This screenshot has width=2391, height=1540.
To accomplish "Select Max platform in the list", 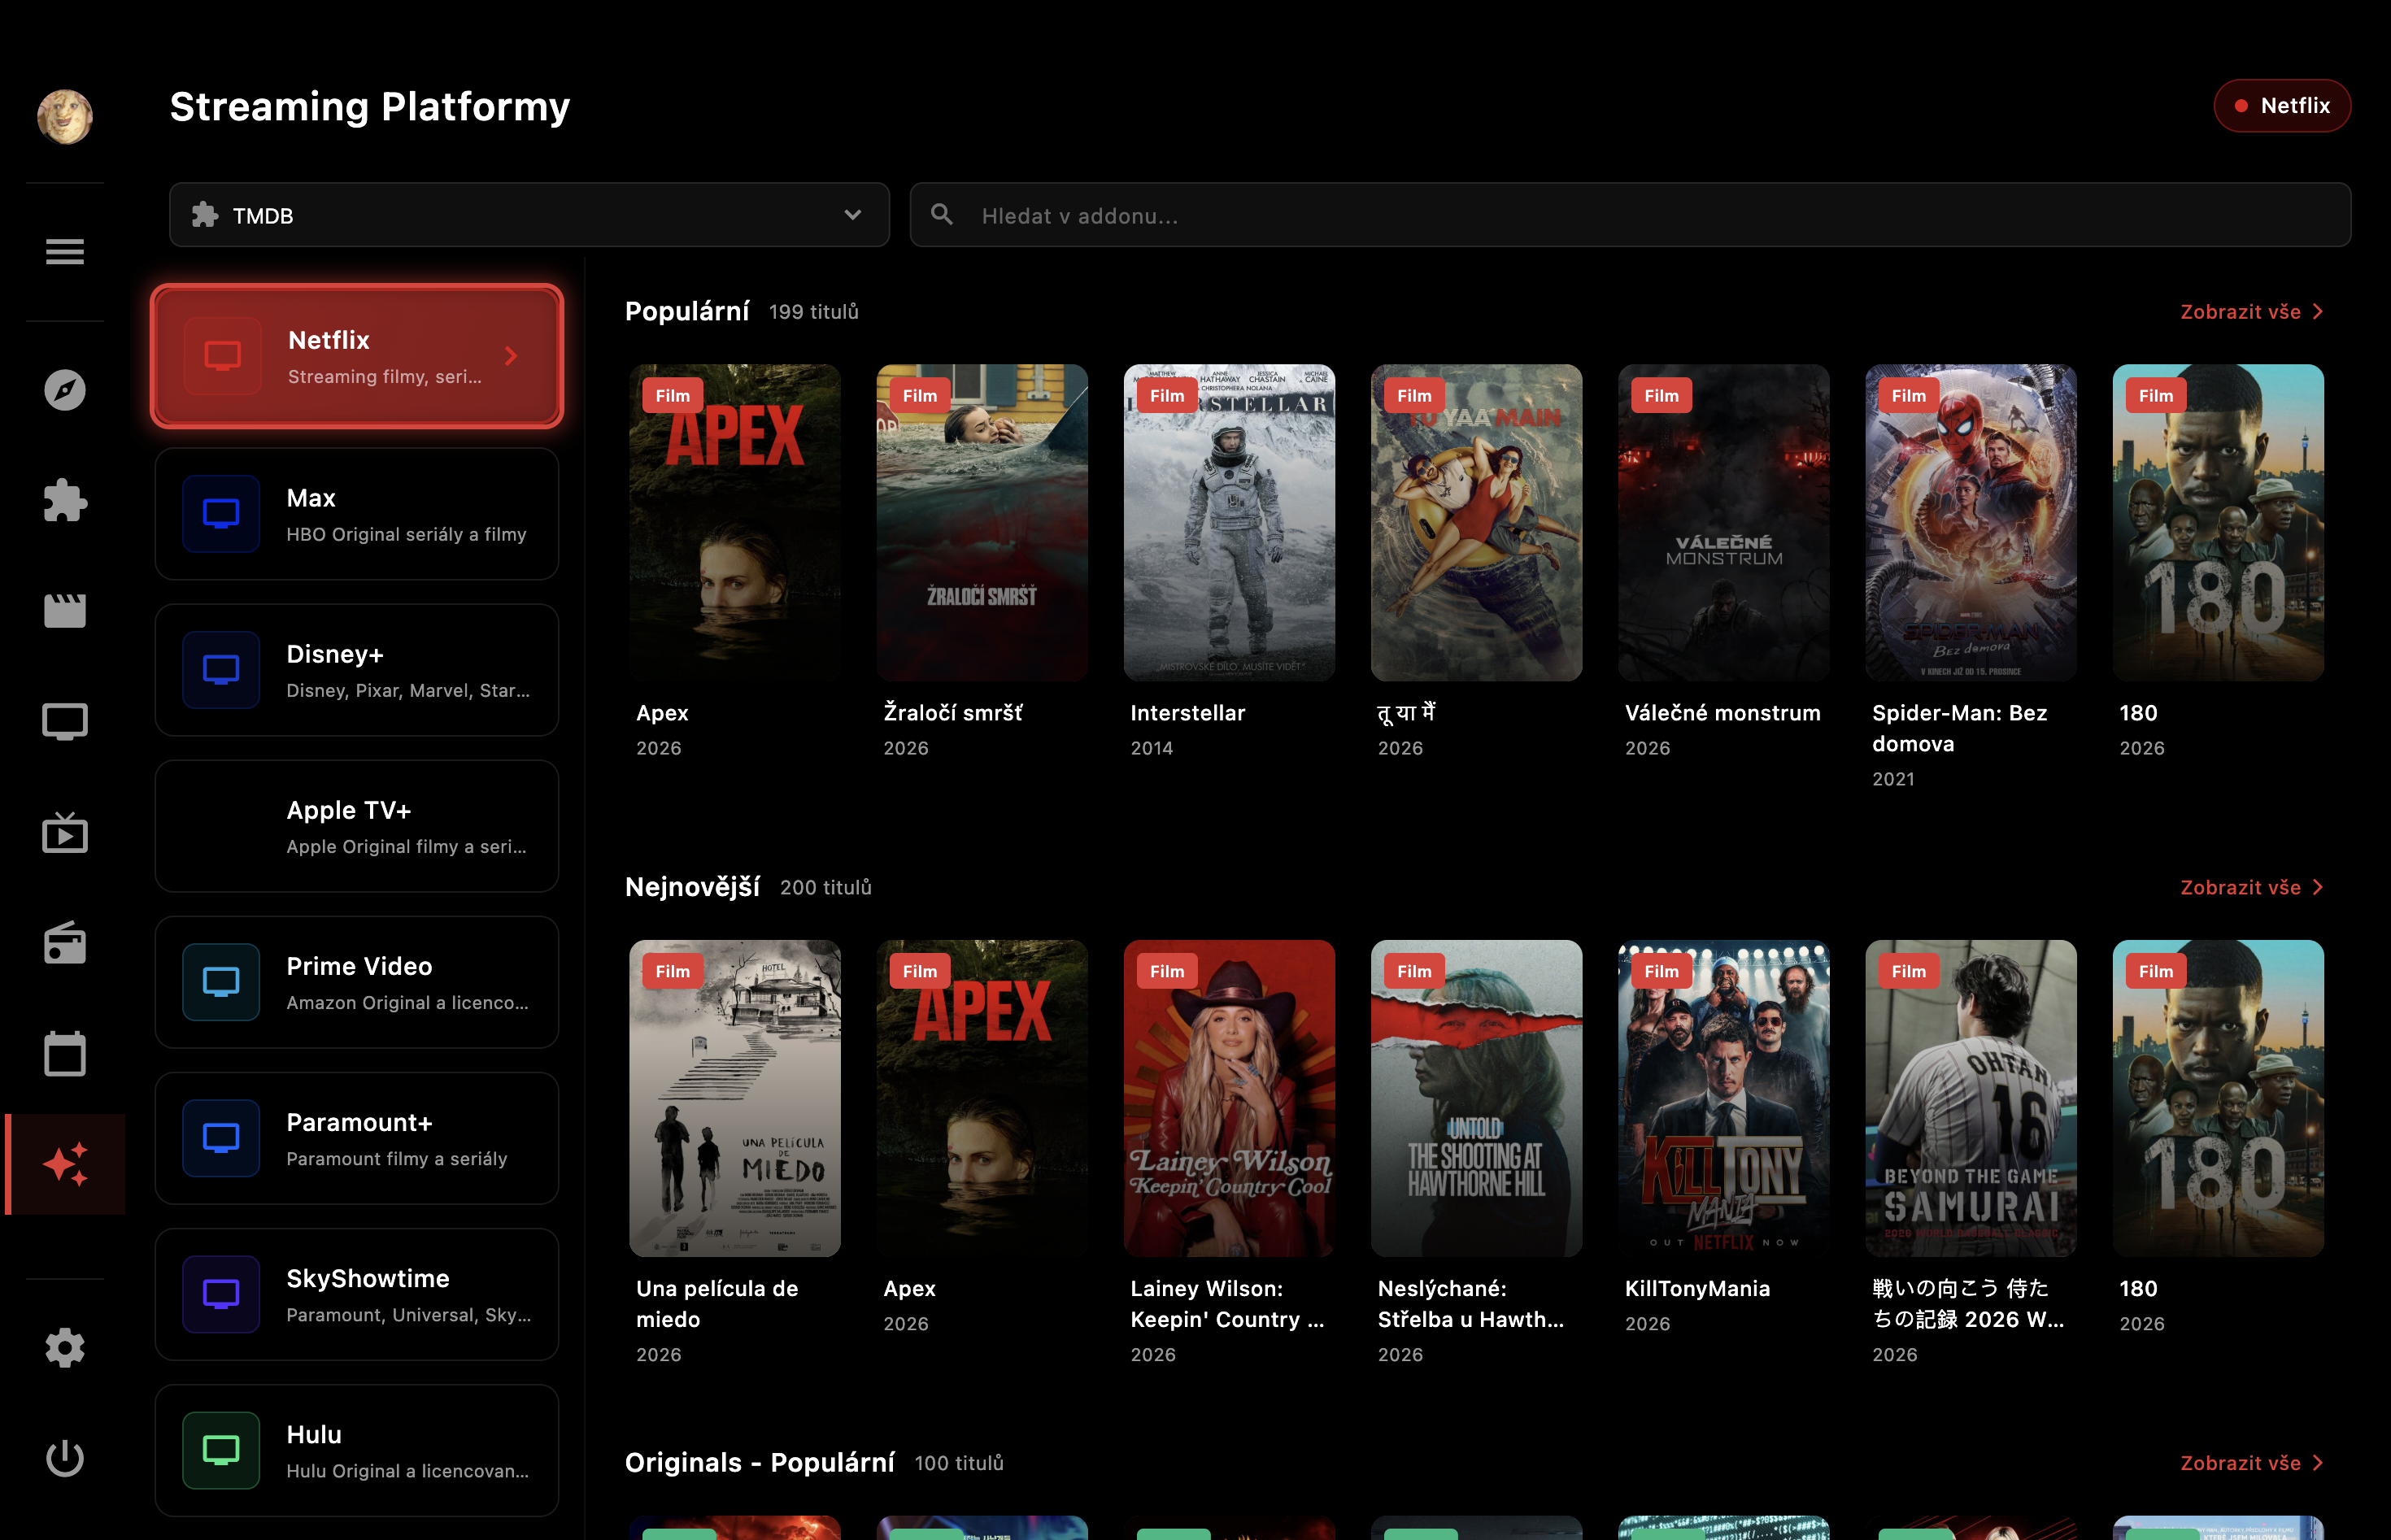I will 357,514.
